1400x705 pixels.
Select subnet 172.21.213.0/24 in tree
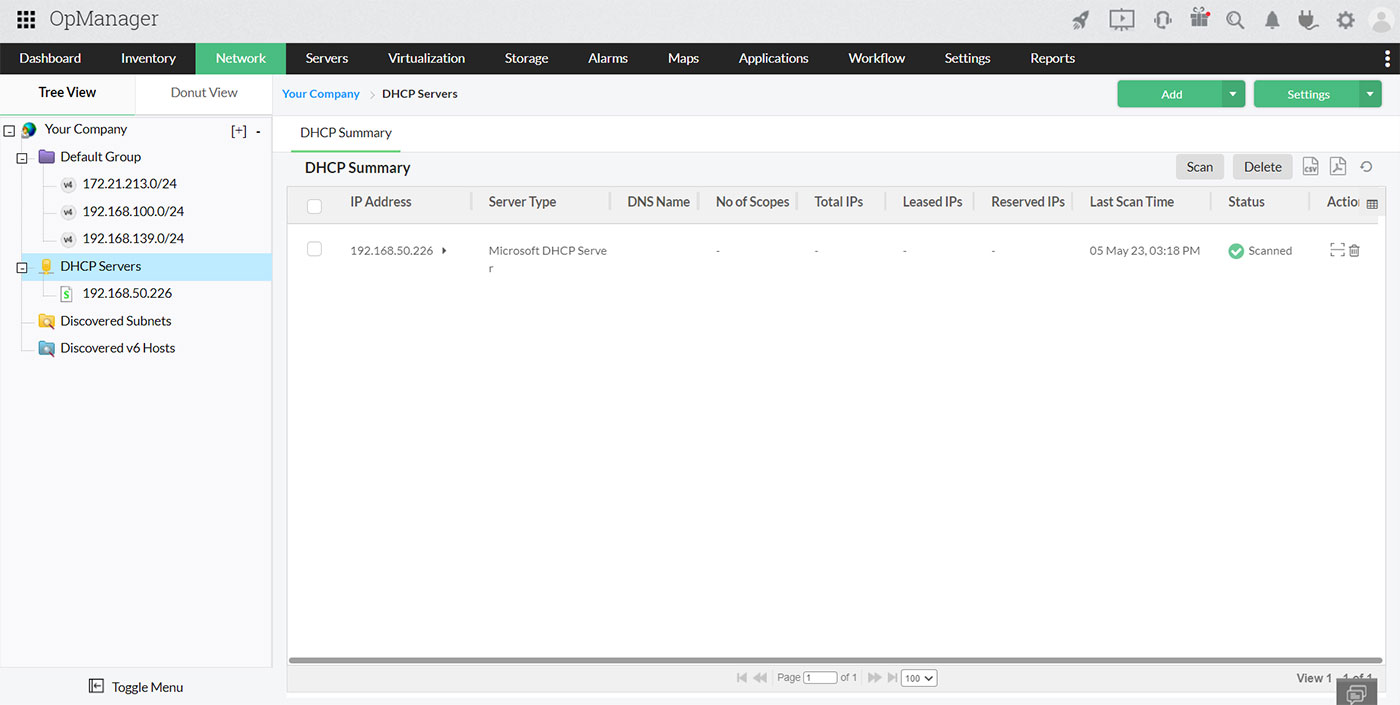[x=129, y=184]
